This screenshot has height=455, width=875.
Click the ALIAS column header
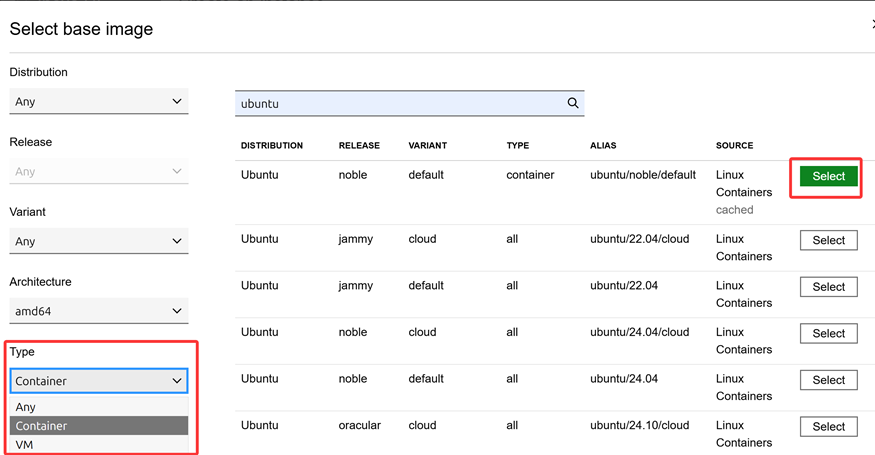(x=603, y=145)
